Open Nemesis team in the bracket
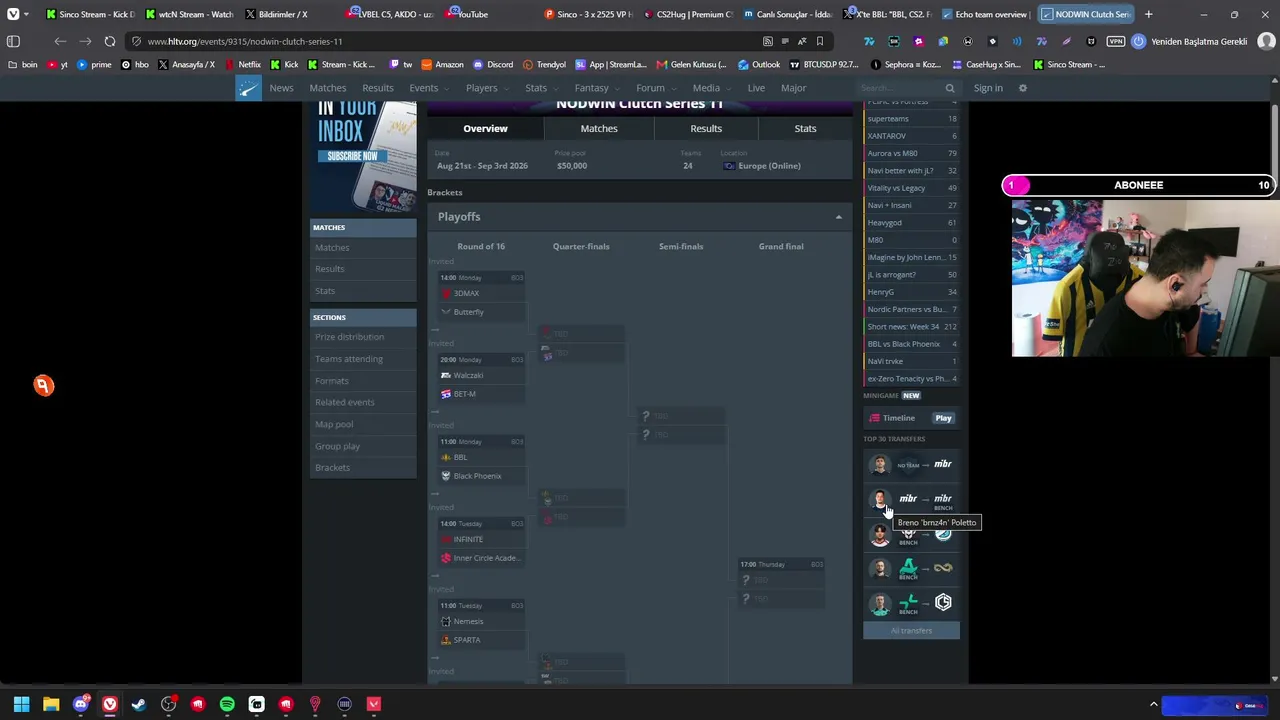1280x720 pixels. 468,621
